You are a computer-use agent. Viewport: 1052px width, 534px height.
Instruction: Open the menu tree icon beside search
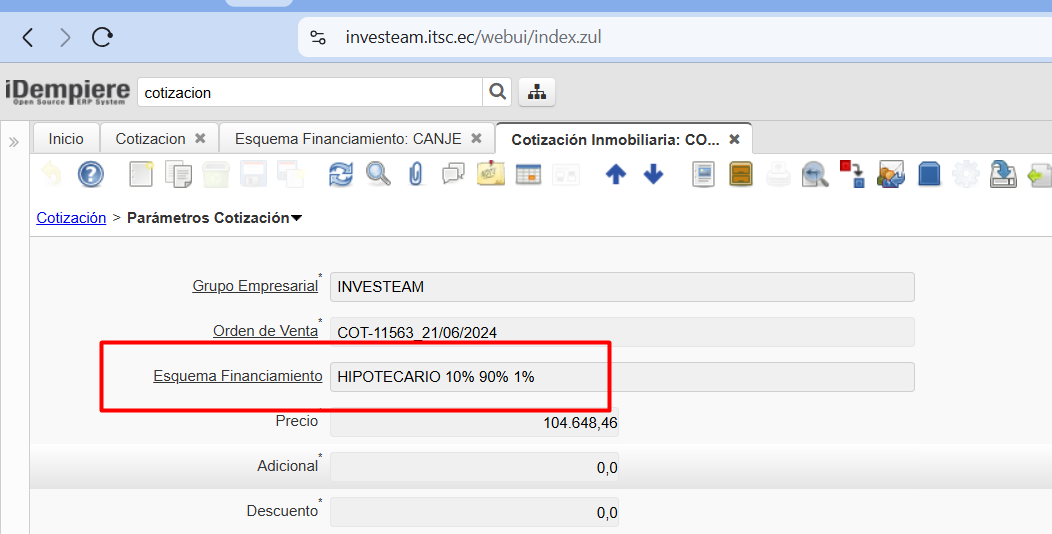(537, 92)
